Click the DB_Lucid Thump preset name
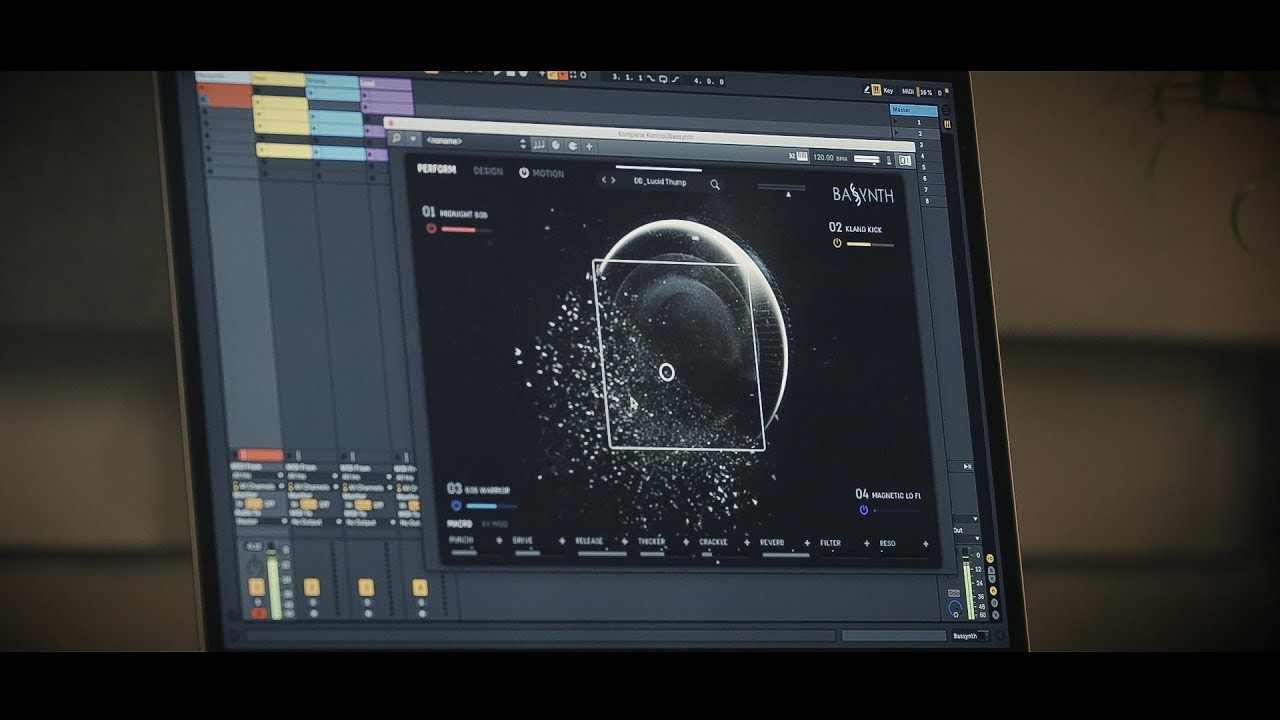 pos(660,182)
